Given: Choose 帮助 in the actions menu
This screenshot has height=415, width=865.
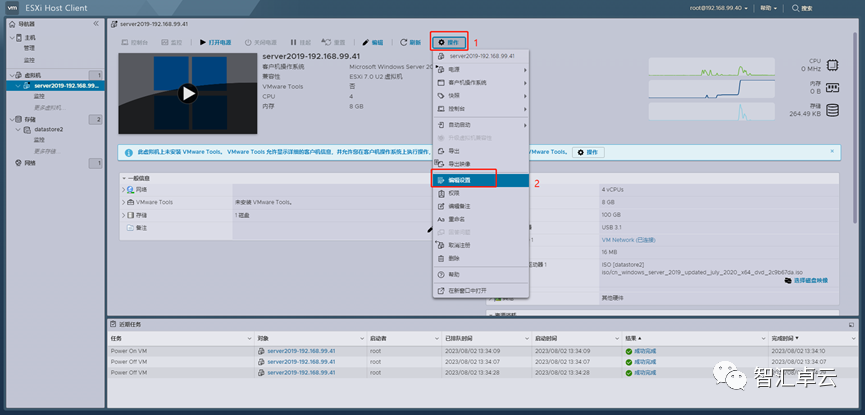Looking at the screenshot, I should point(480,274).
